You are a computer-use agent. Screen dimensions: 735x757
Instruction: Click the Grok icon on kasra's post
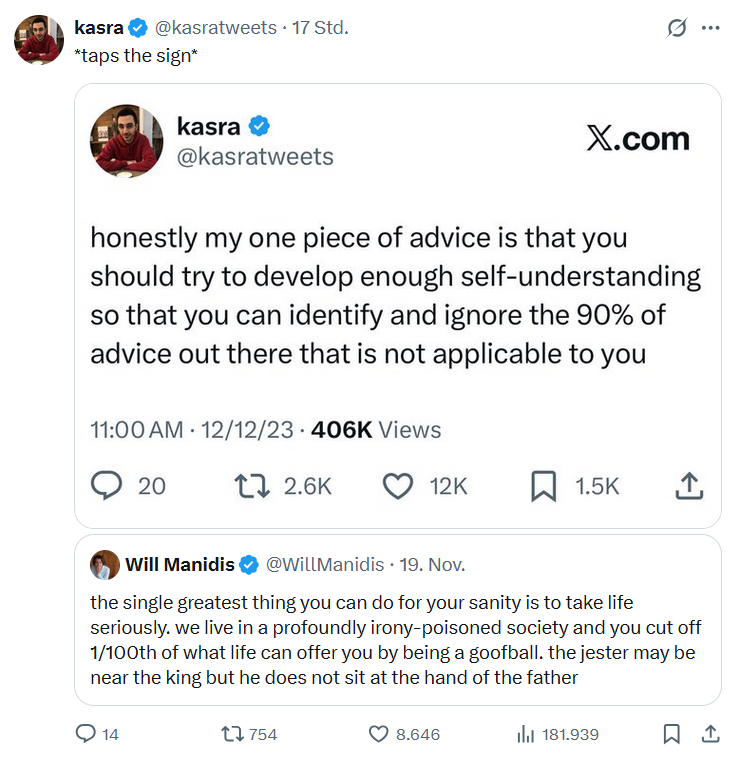[677, 28]
